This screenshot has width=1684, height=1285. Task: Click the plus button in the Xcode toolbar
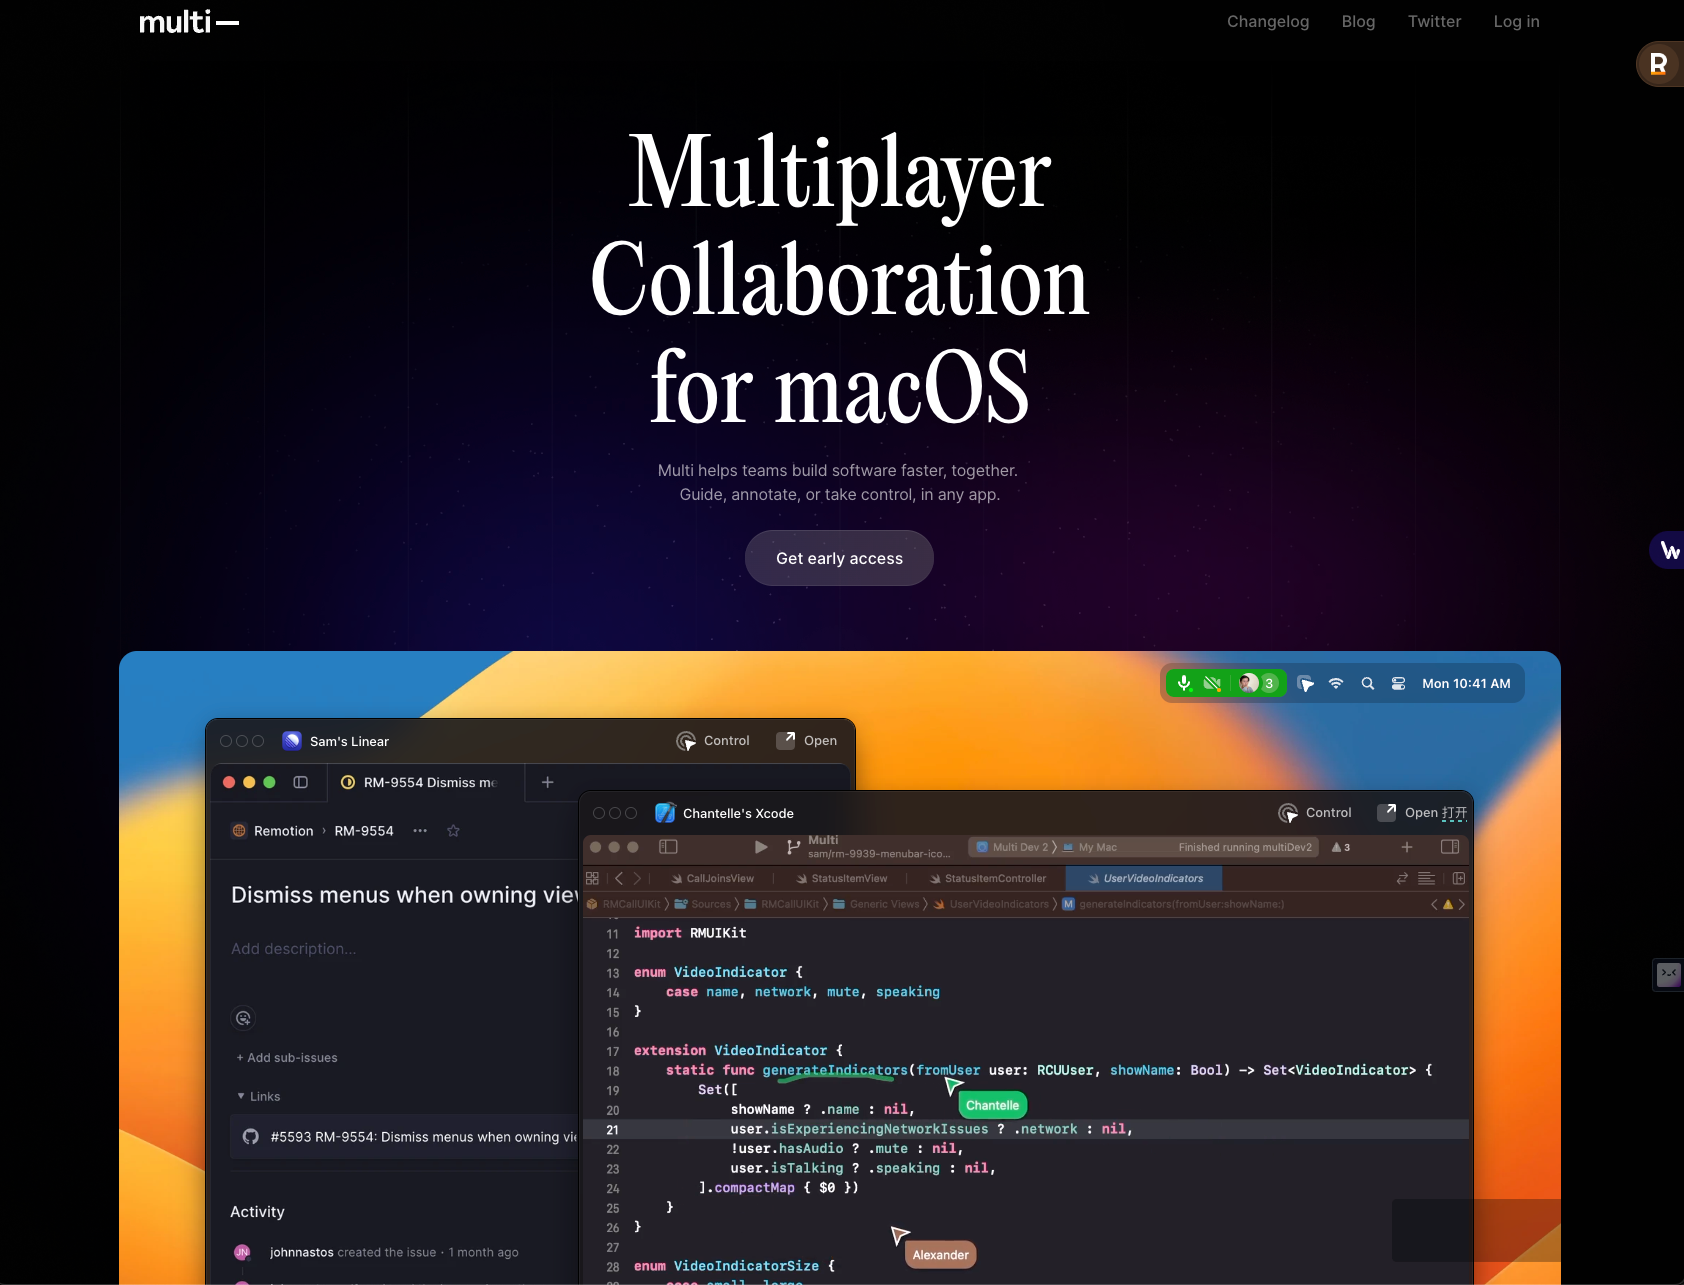tap(1407, 847)
